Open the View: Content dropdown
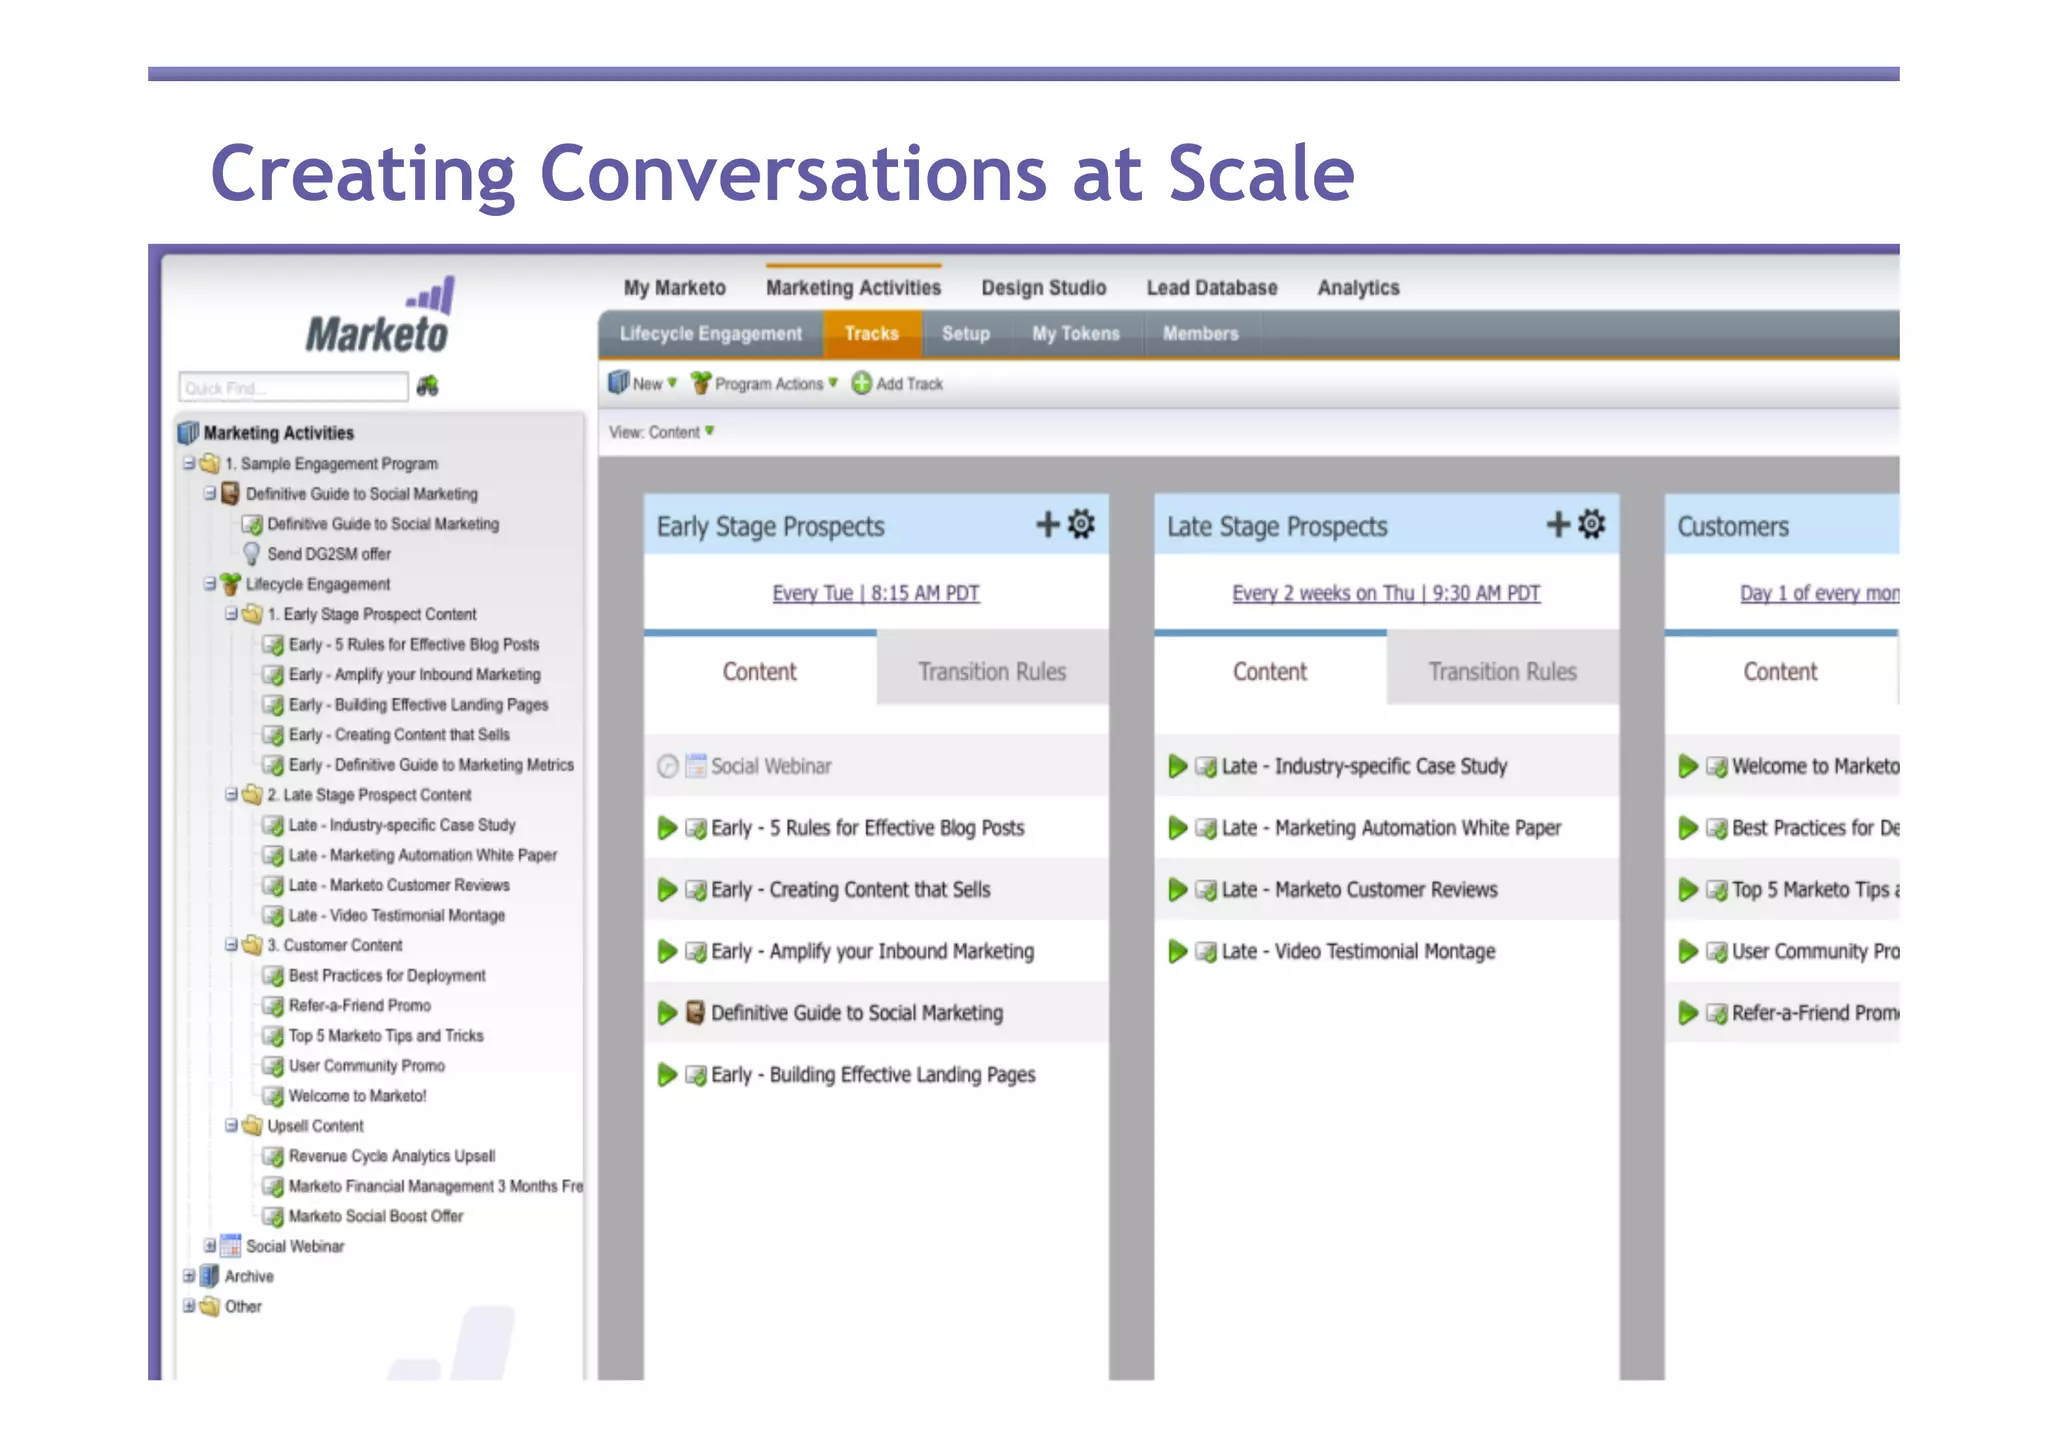The height and width of the screenshot is (1447, 2048). (x=662, y=432)
